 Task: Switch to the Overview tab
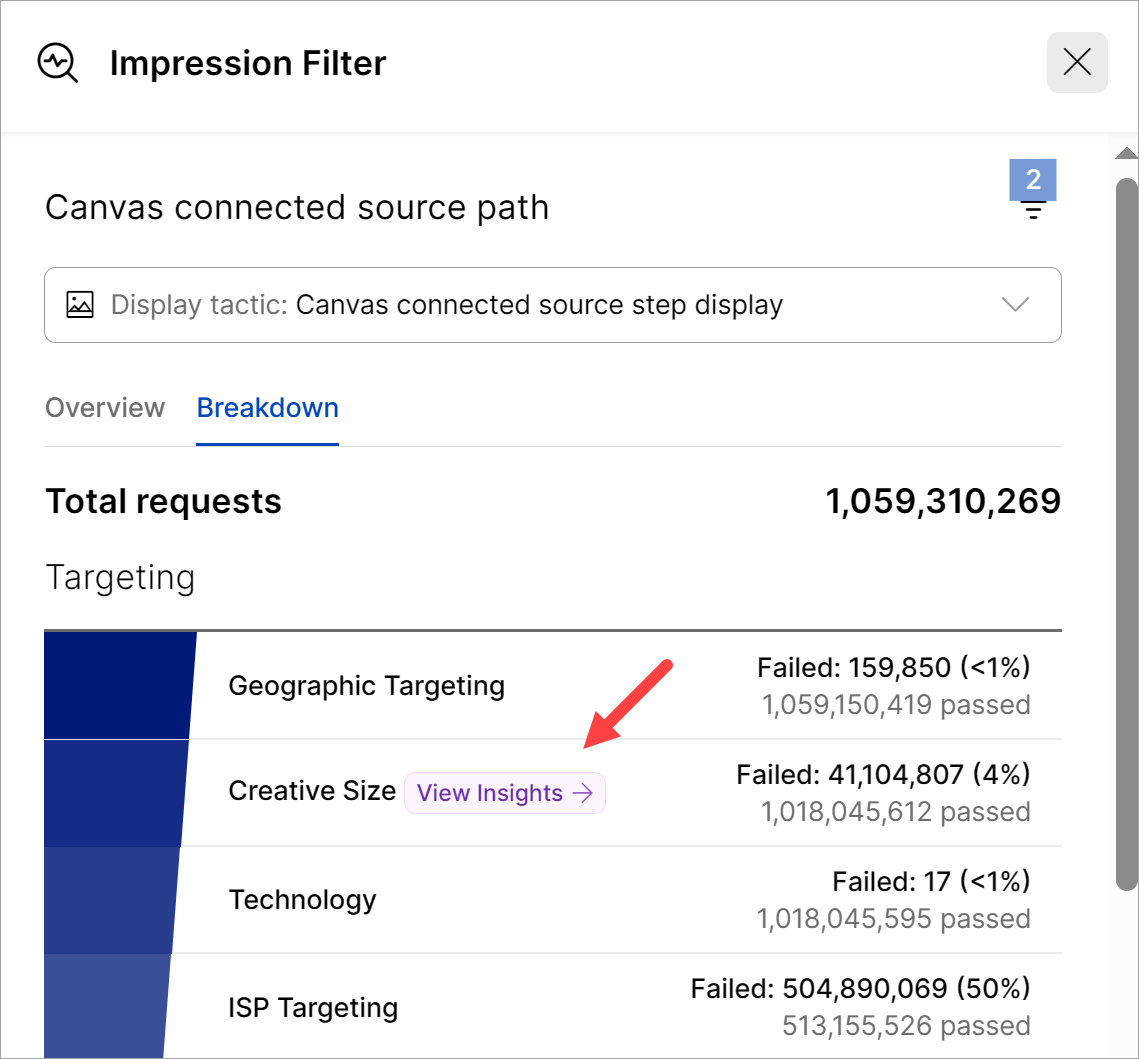tap(105, 408)
